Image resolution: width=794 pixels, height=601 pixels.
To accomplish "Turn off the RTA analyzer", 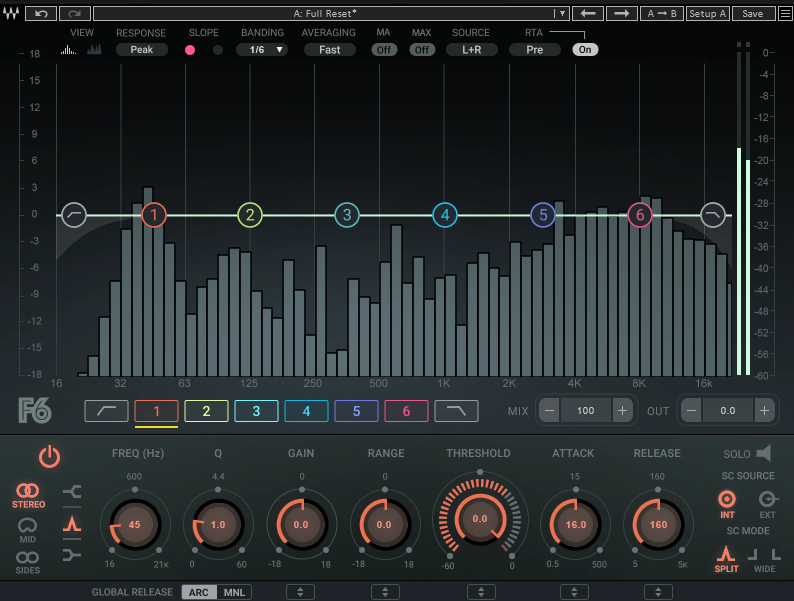I will (x=585, y=49).
